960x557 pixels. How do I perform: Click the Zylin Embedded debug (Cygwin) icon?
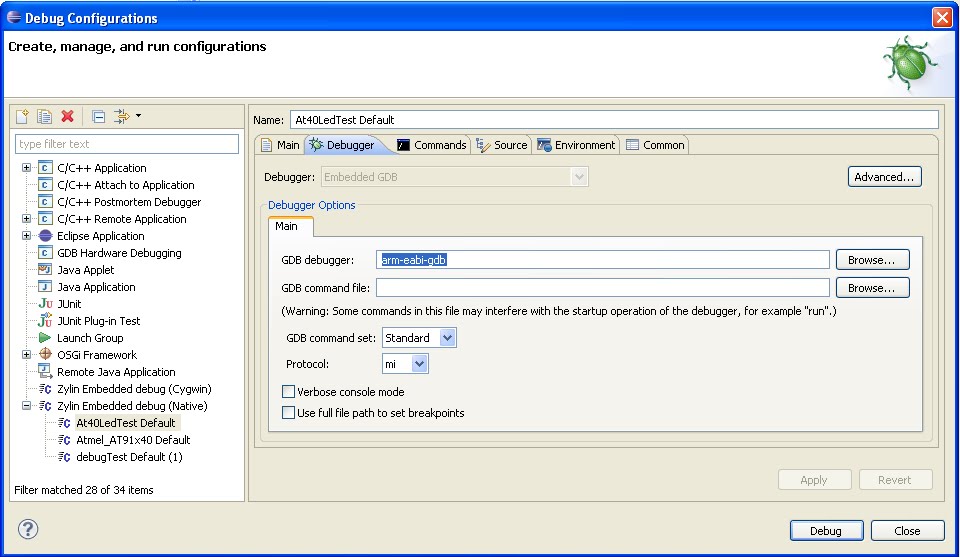coord(45,389)
